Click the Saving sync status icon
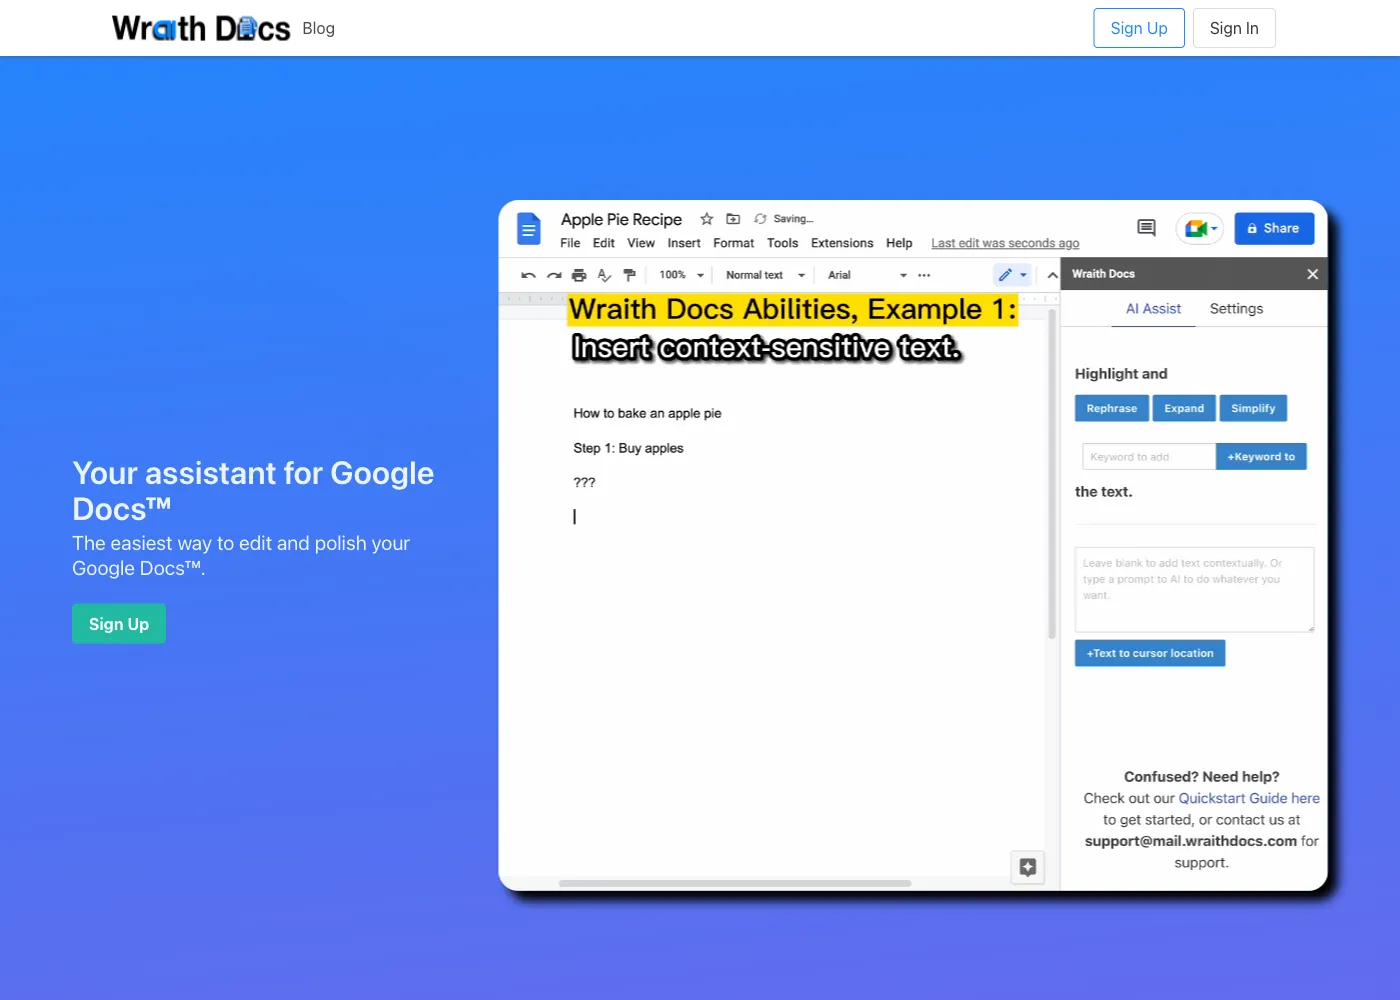 (x=760, y=219)
